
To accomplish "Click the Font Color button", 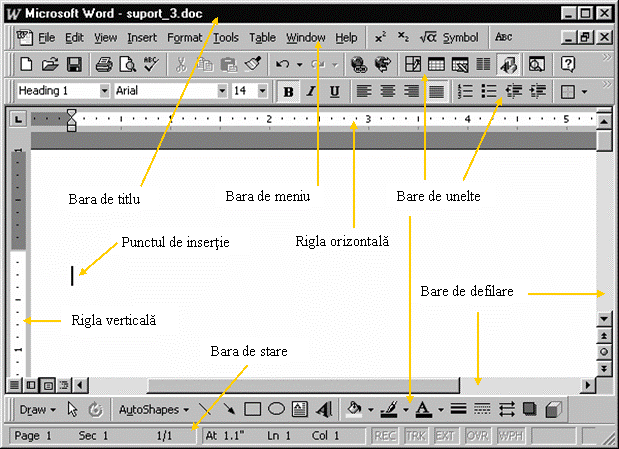I will [423, 409].
